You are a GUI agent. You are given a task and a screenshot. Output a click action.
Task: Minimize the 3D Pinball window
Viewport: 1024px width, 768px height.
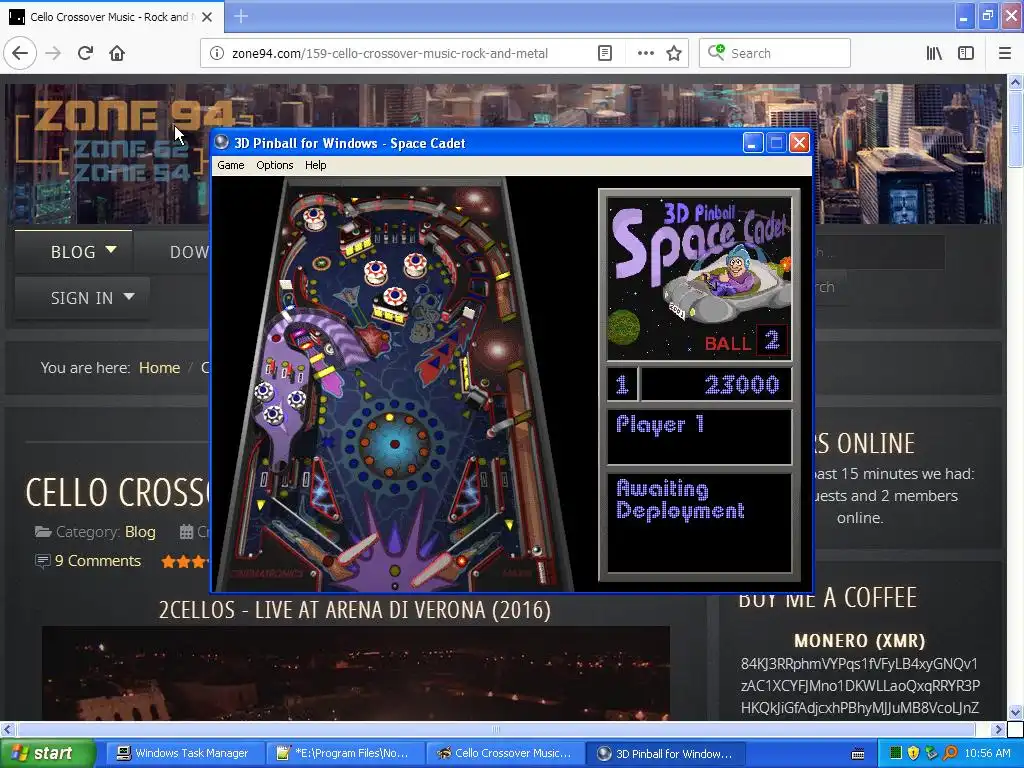pyautogui.click(x=753, y=143)
